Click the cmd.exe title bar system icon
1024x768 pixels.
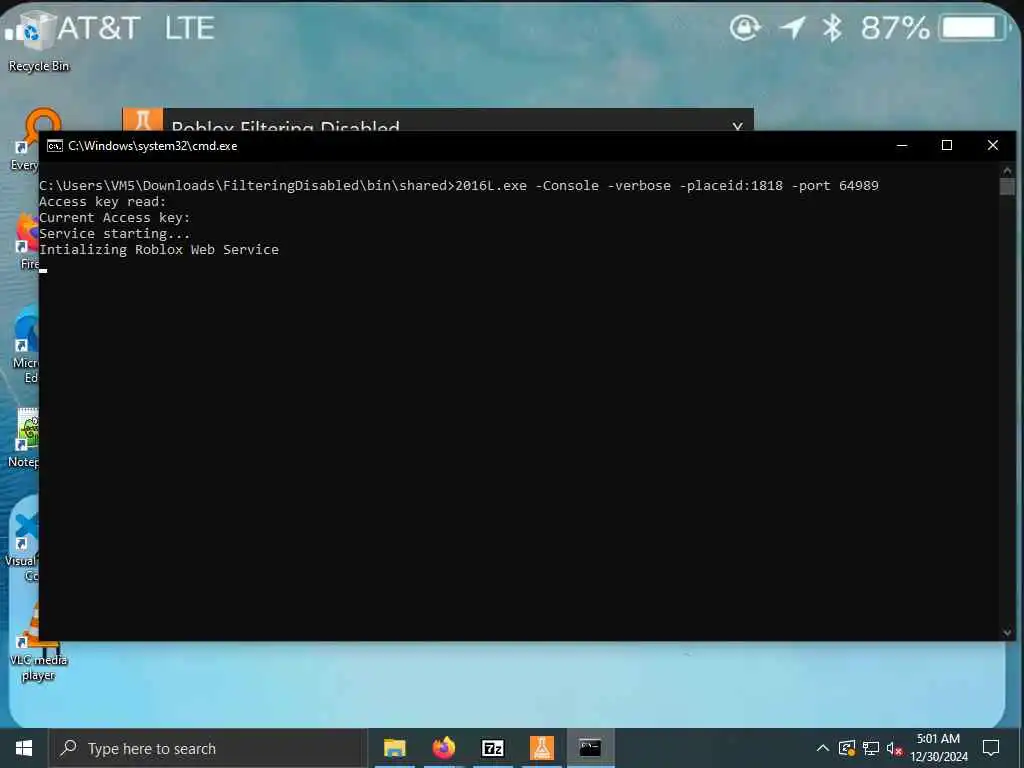coord(55,146)
